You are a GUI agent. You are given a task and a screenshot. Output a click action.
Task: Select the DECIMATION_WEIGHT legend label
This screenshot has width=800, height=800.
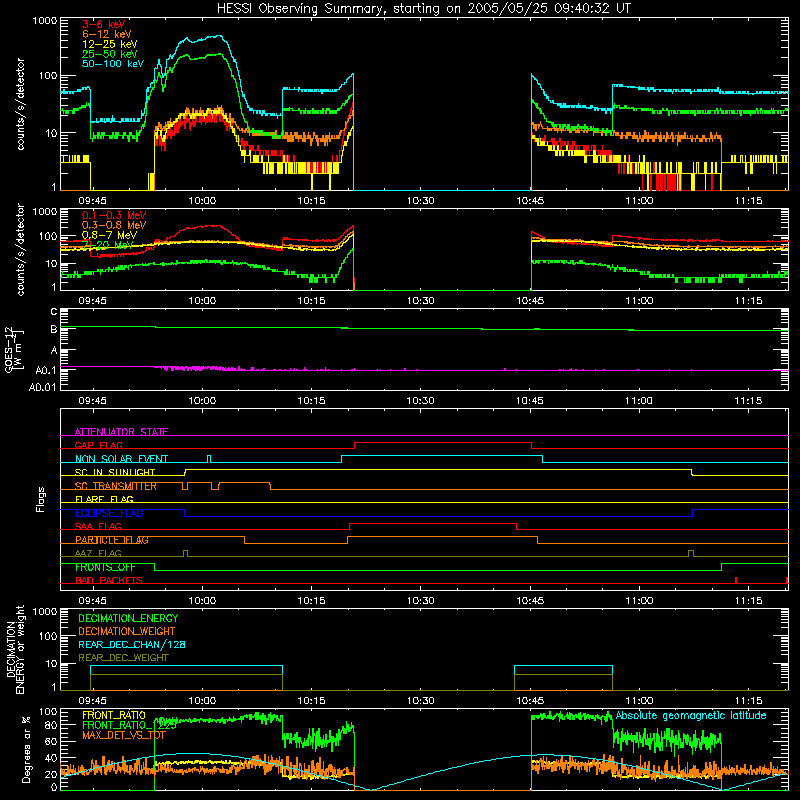pos(127,632)
